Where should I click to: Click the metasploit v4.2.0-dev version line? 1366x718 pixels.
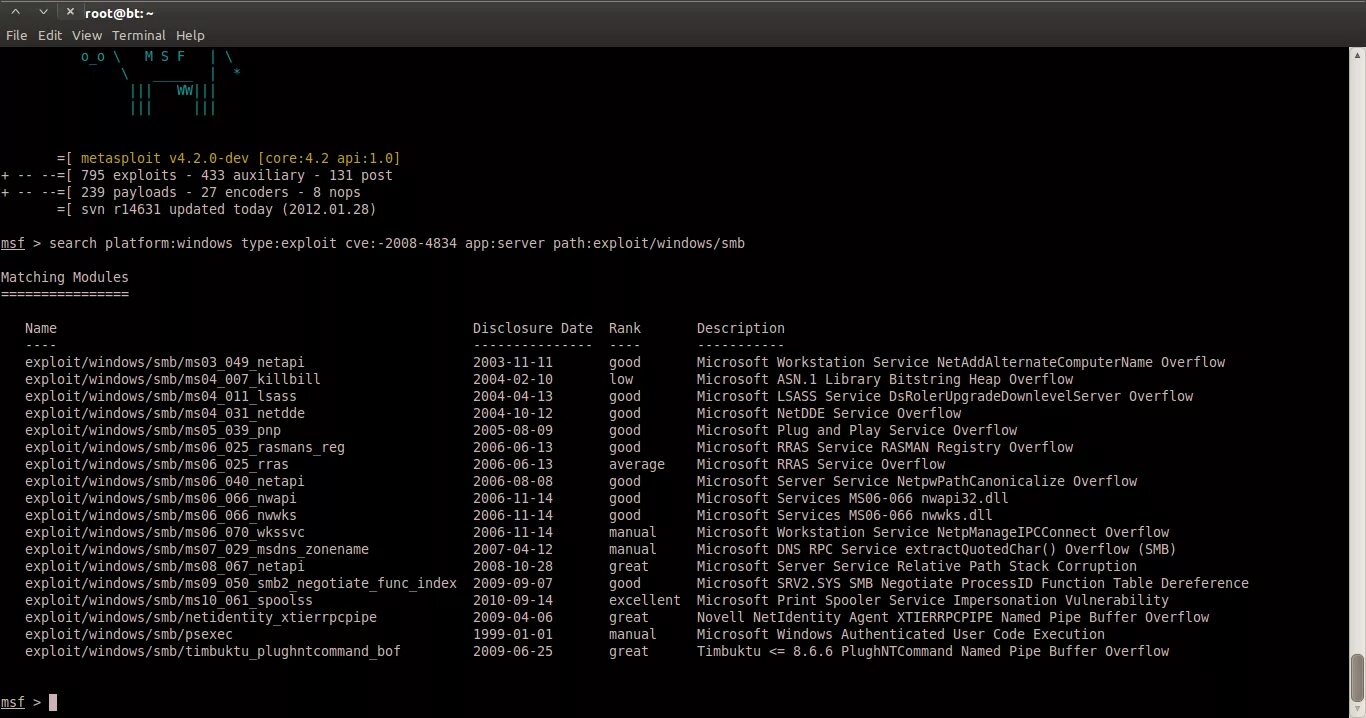229,158
